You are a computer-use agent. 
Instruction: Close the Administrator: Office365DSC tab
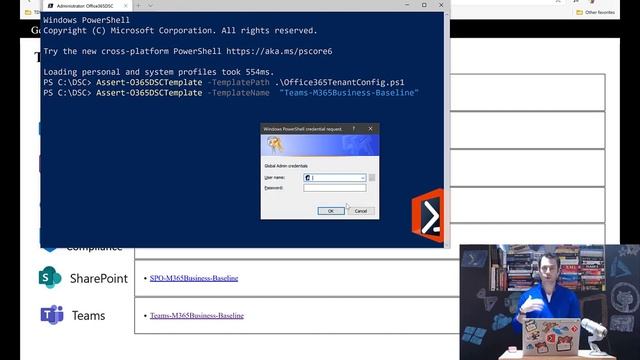(x=125, y=6)
